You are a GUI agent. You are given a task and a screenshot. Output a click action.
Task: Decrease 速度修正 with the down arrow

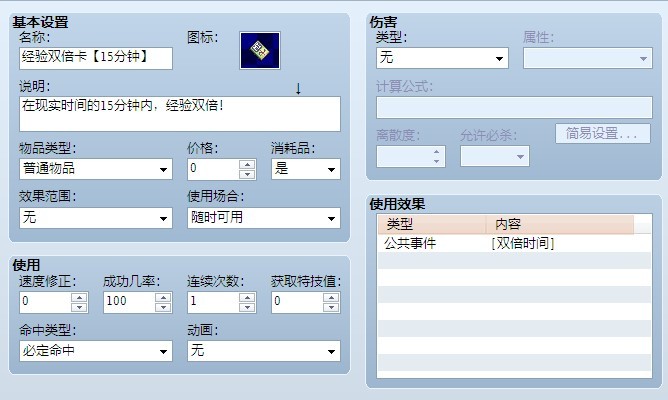(79, 308)
